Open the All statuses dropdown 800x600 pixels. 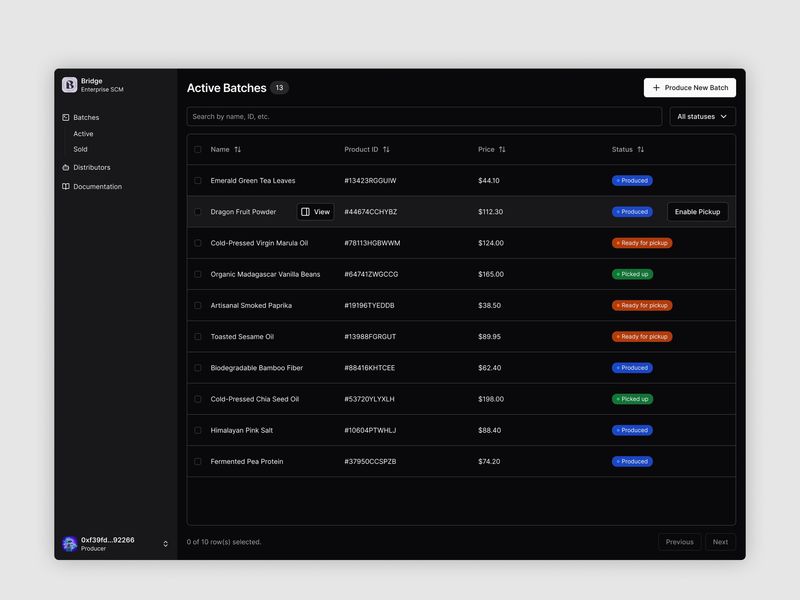[x=701, y=116]
